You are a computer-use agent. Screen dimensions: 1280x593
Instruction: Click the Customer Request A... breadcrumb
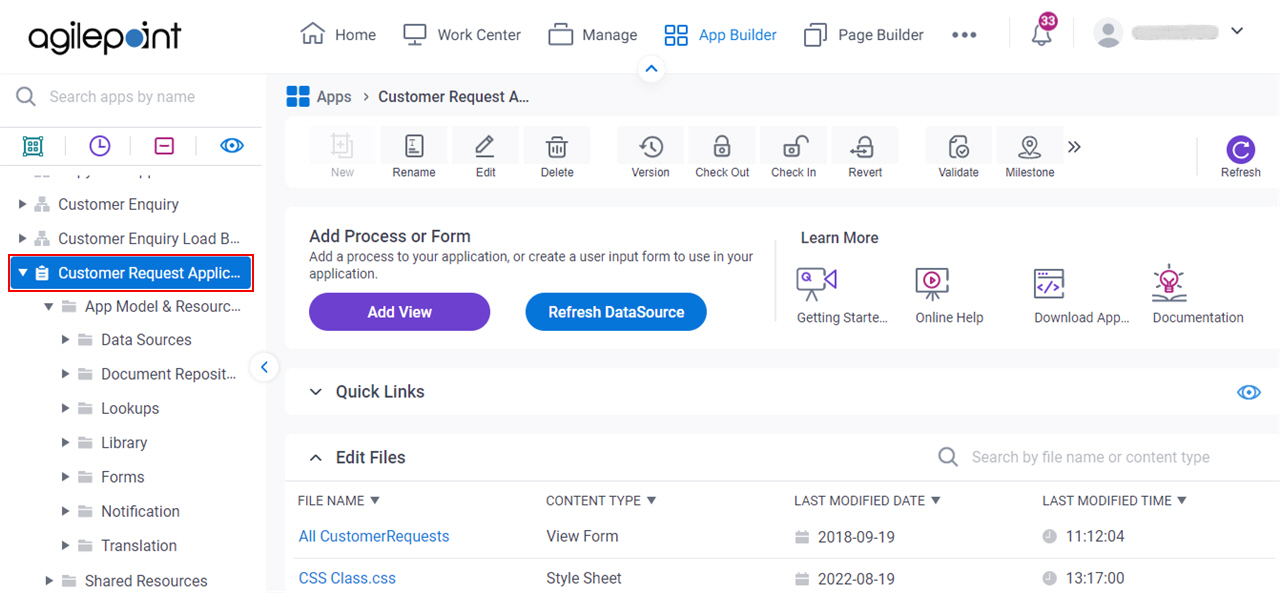click(x=453, y=96)
